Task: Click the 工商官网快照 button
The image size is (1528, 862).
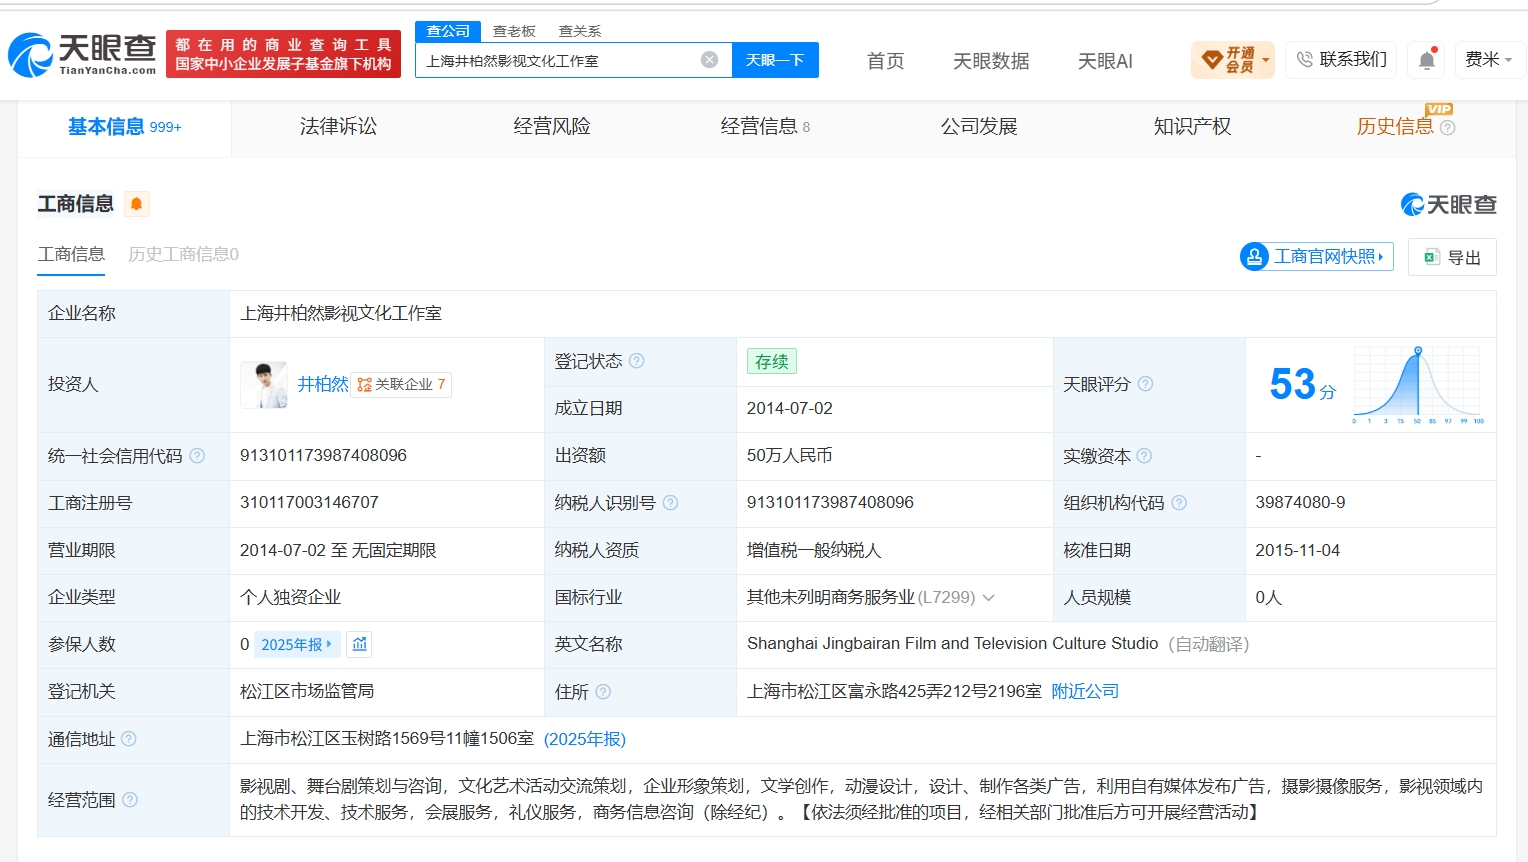Action: coord(1317,257)
